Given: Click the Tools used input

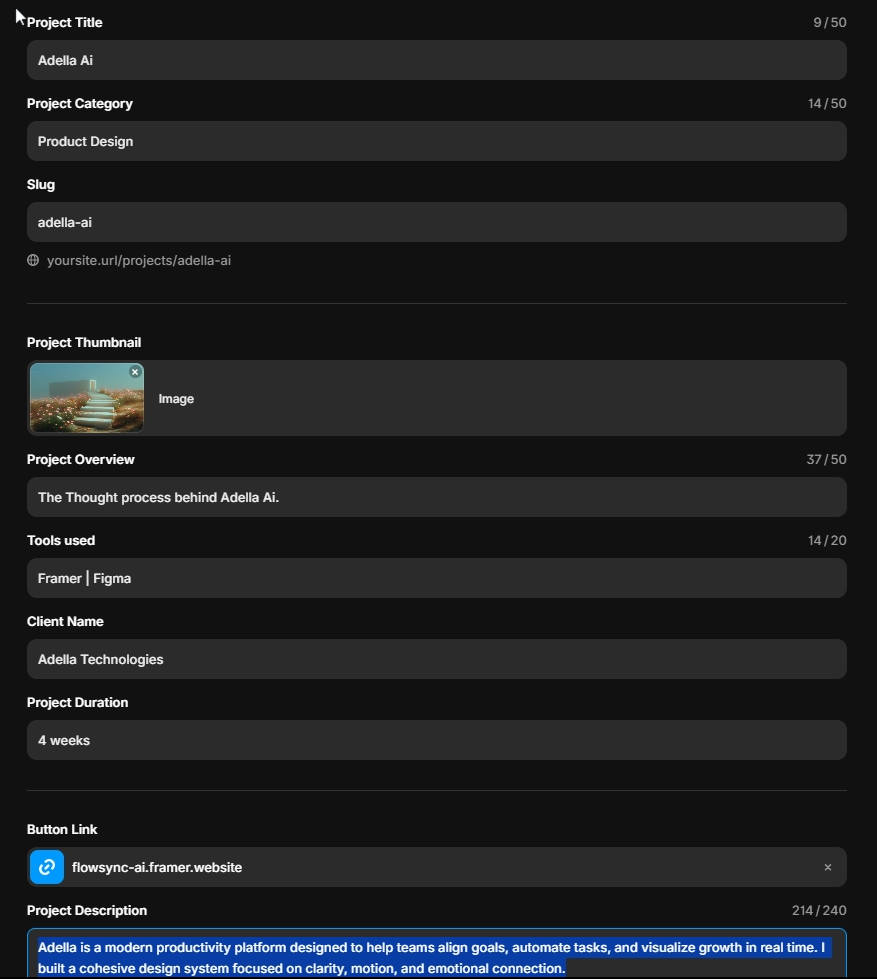Looking at the screenshot, I should [436, 578].
